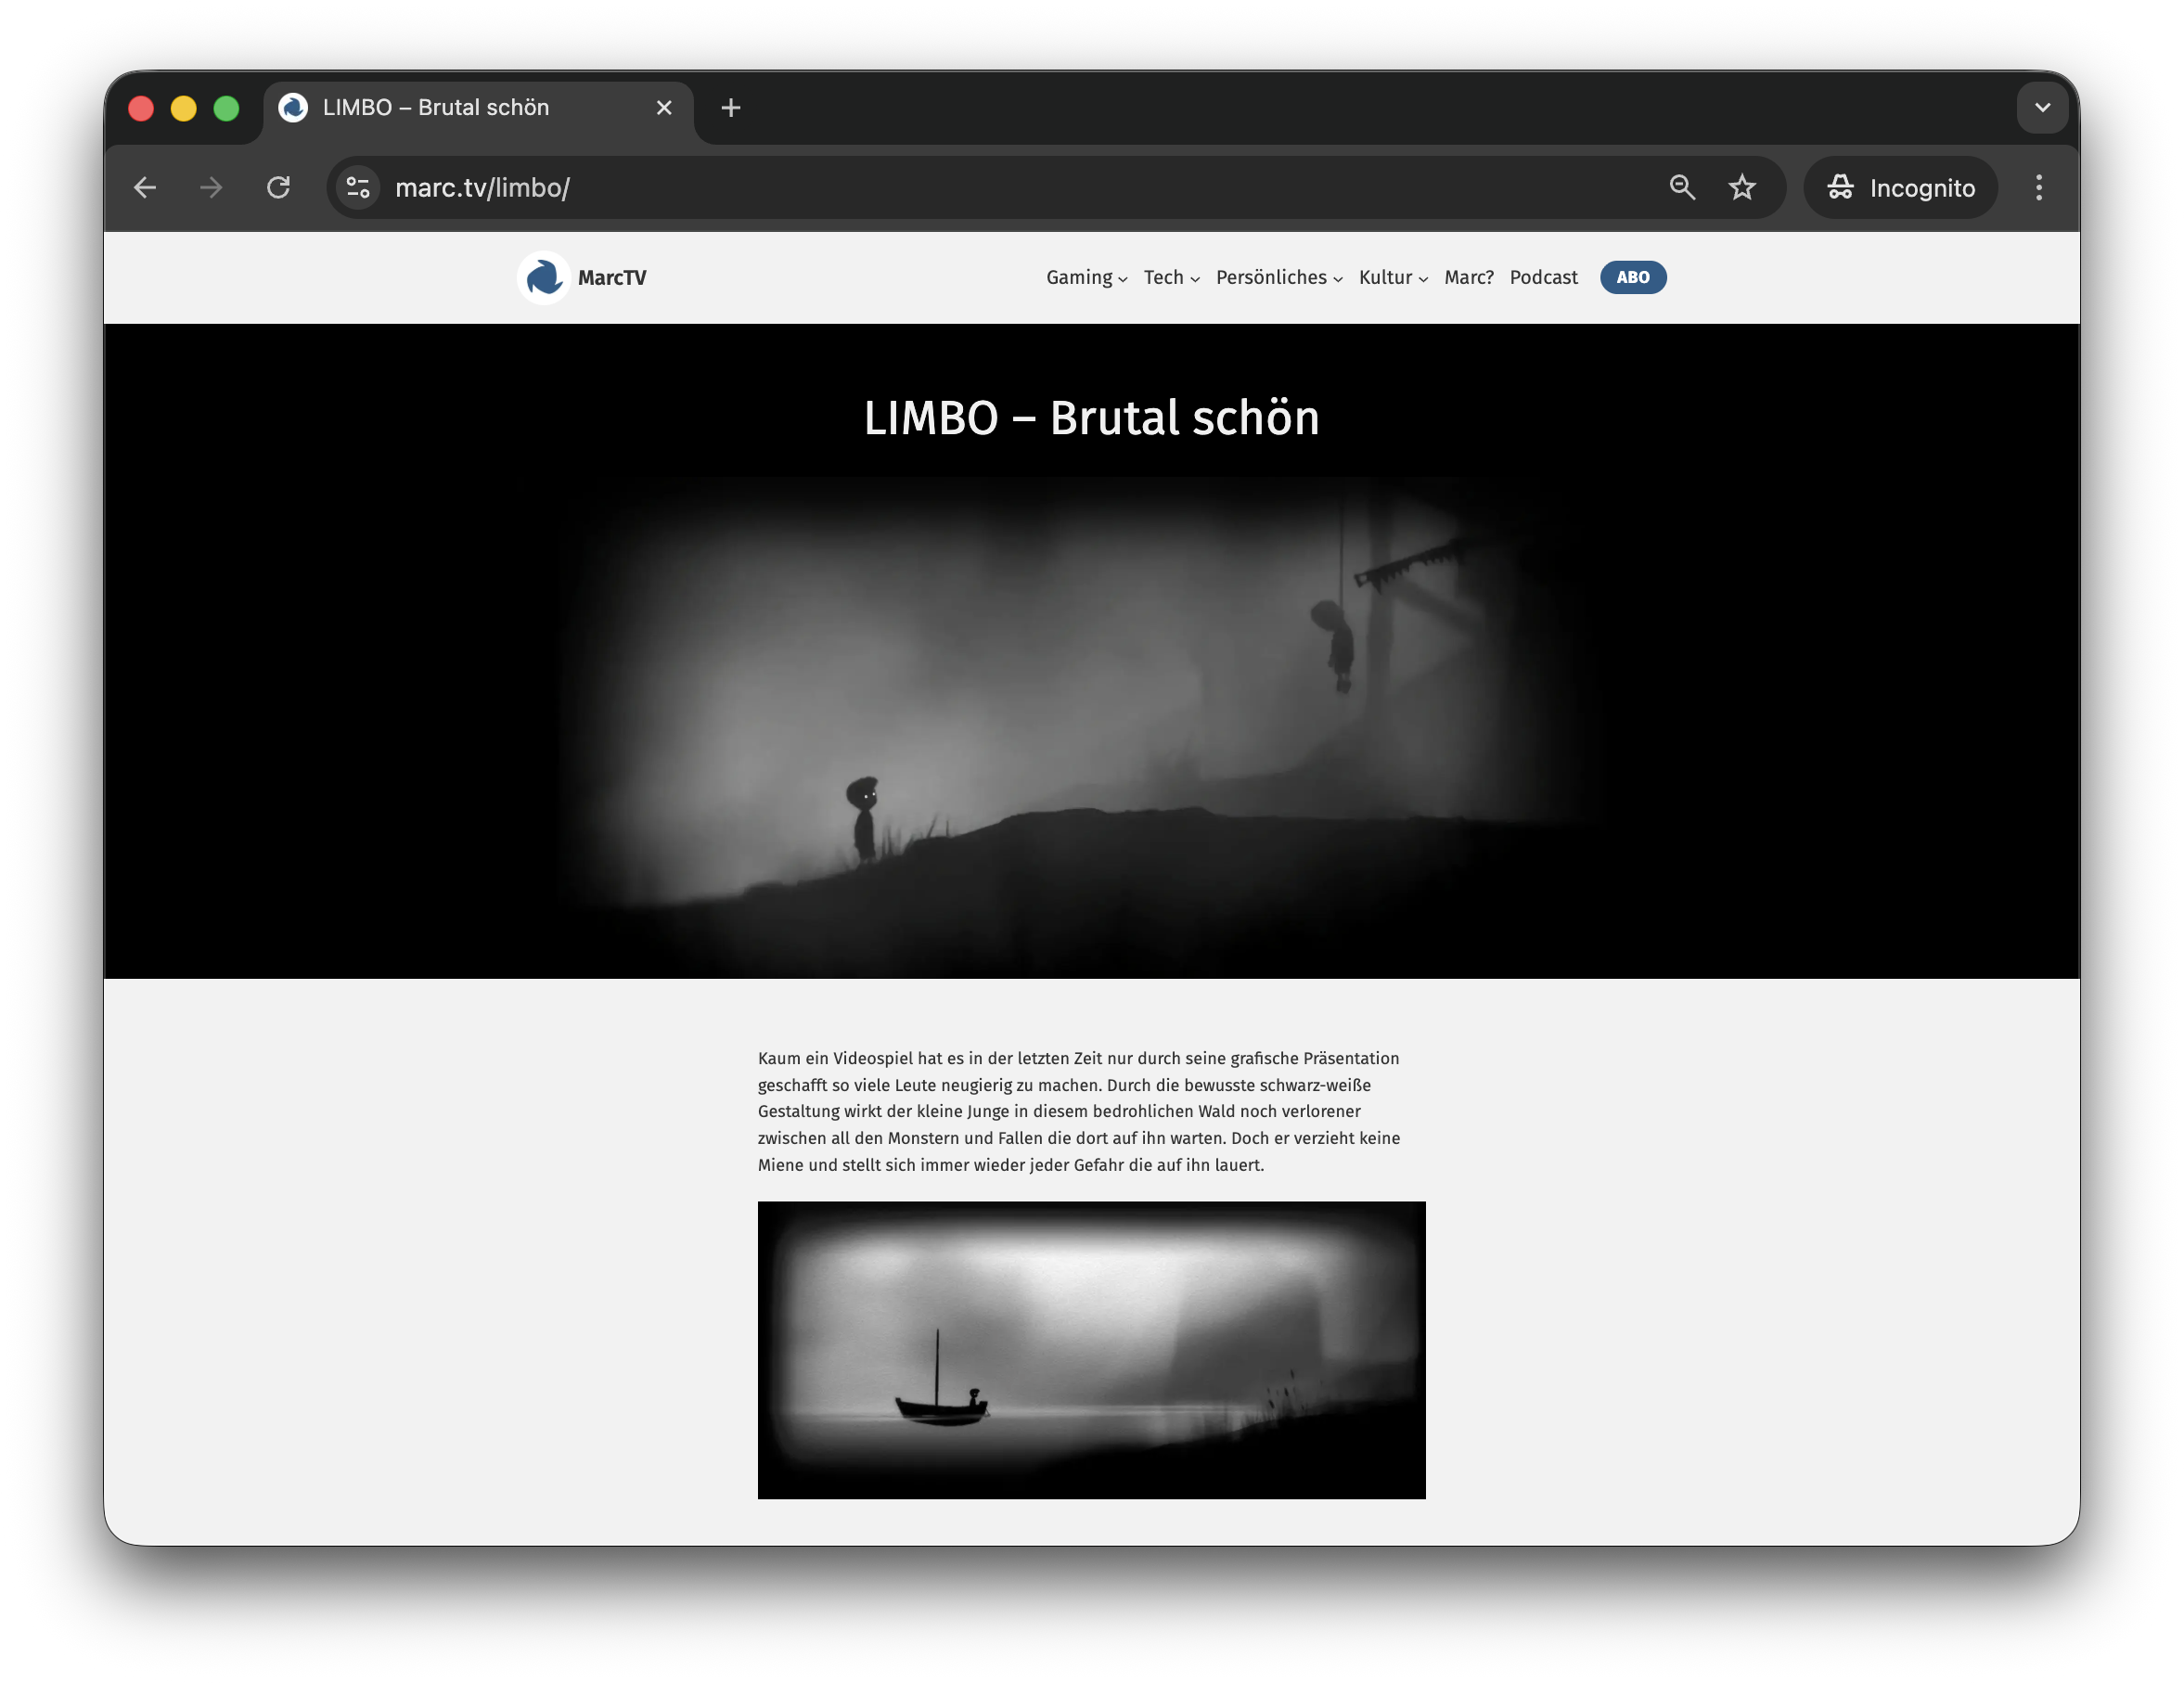Click the browser back arrow
Viewport: 2184px width, 1683px height.
pos(145,188)
